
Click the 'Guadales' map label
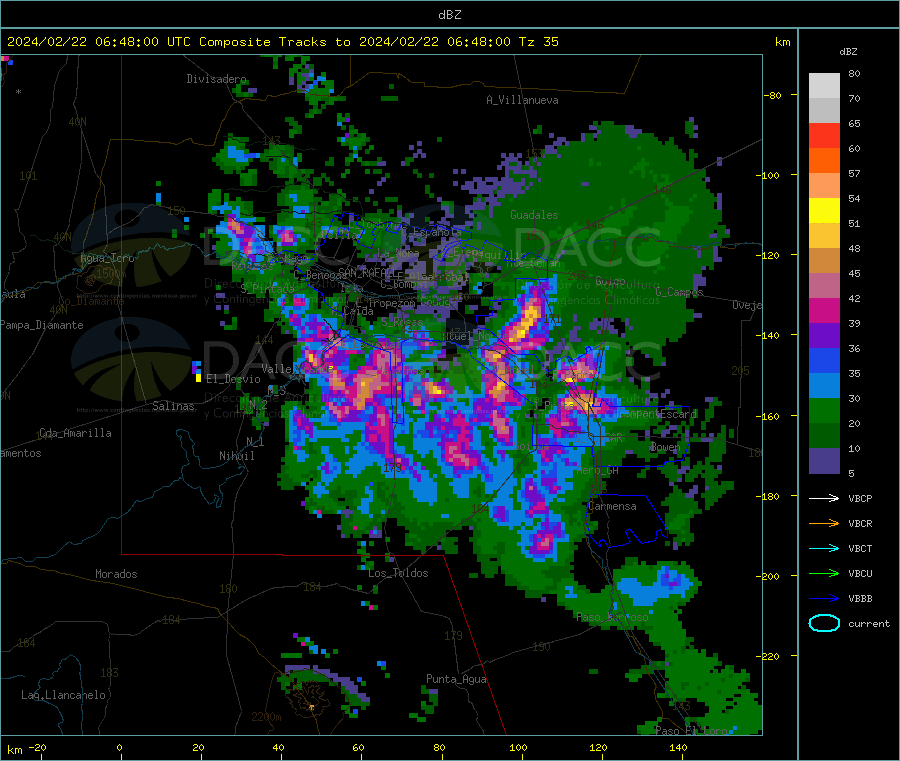[534, 215]
